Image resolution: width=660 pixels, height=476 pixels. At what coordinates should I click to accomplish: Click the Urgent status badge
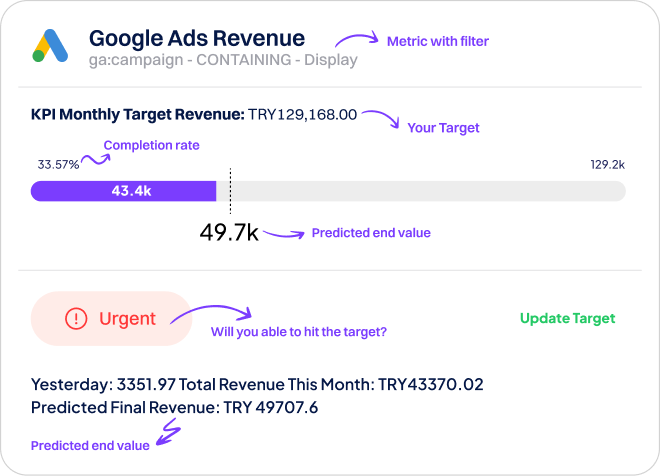click(112, 319)
